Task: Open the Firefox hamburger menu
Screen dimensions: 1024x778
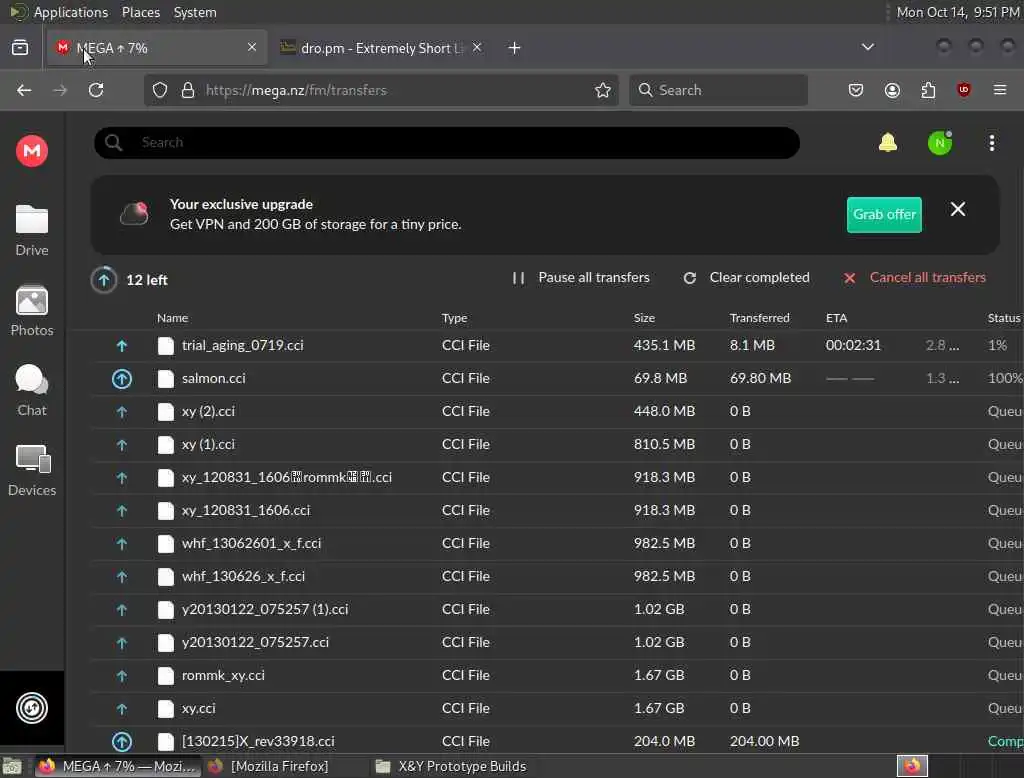Action: [x=999, y=90]
